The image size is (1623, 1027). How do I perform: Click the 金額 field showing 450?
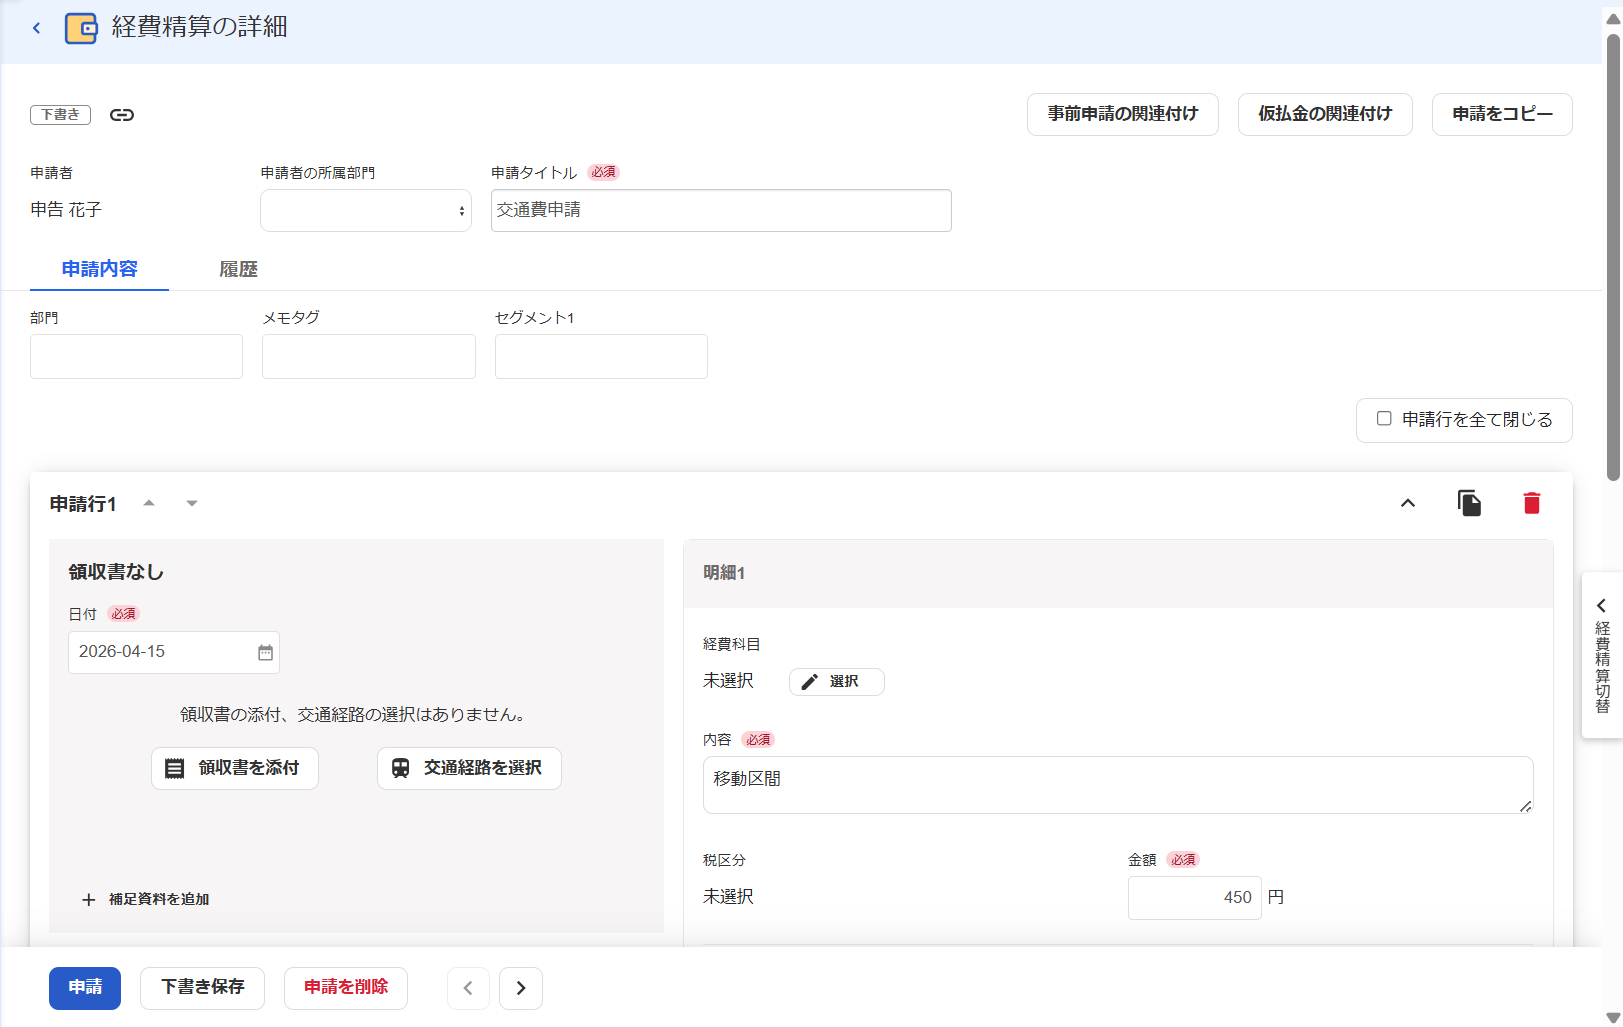point(1195,898)
